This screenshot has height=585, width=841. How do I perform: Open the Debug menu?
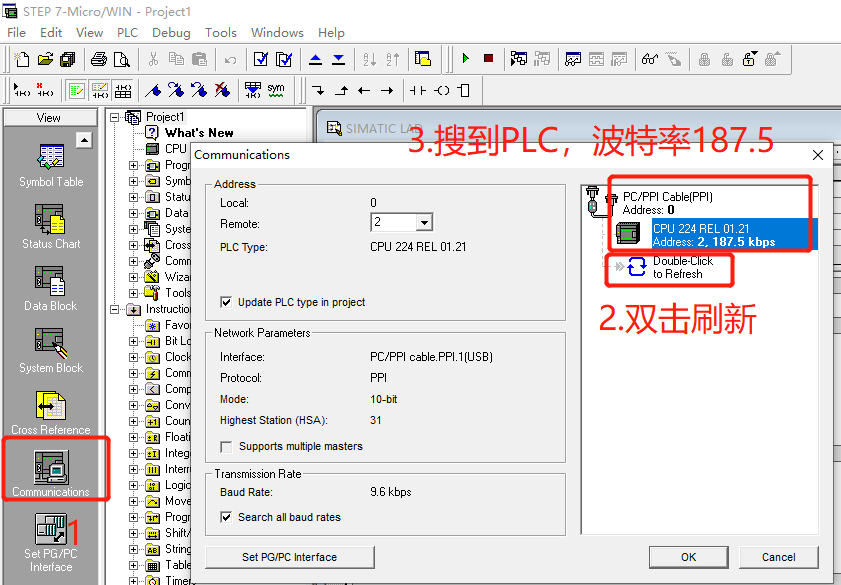171,33
